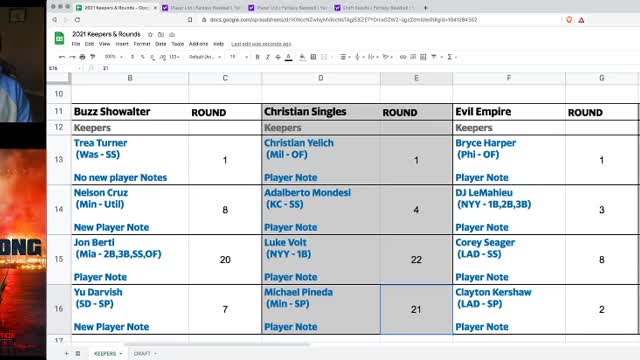Toggle bold formatting
Screen dimensions: 640x360
(258, 57)
